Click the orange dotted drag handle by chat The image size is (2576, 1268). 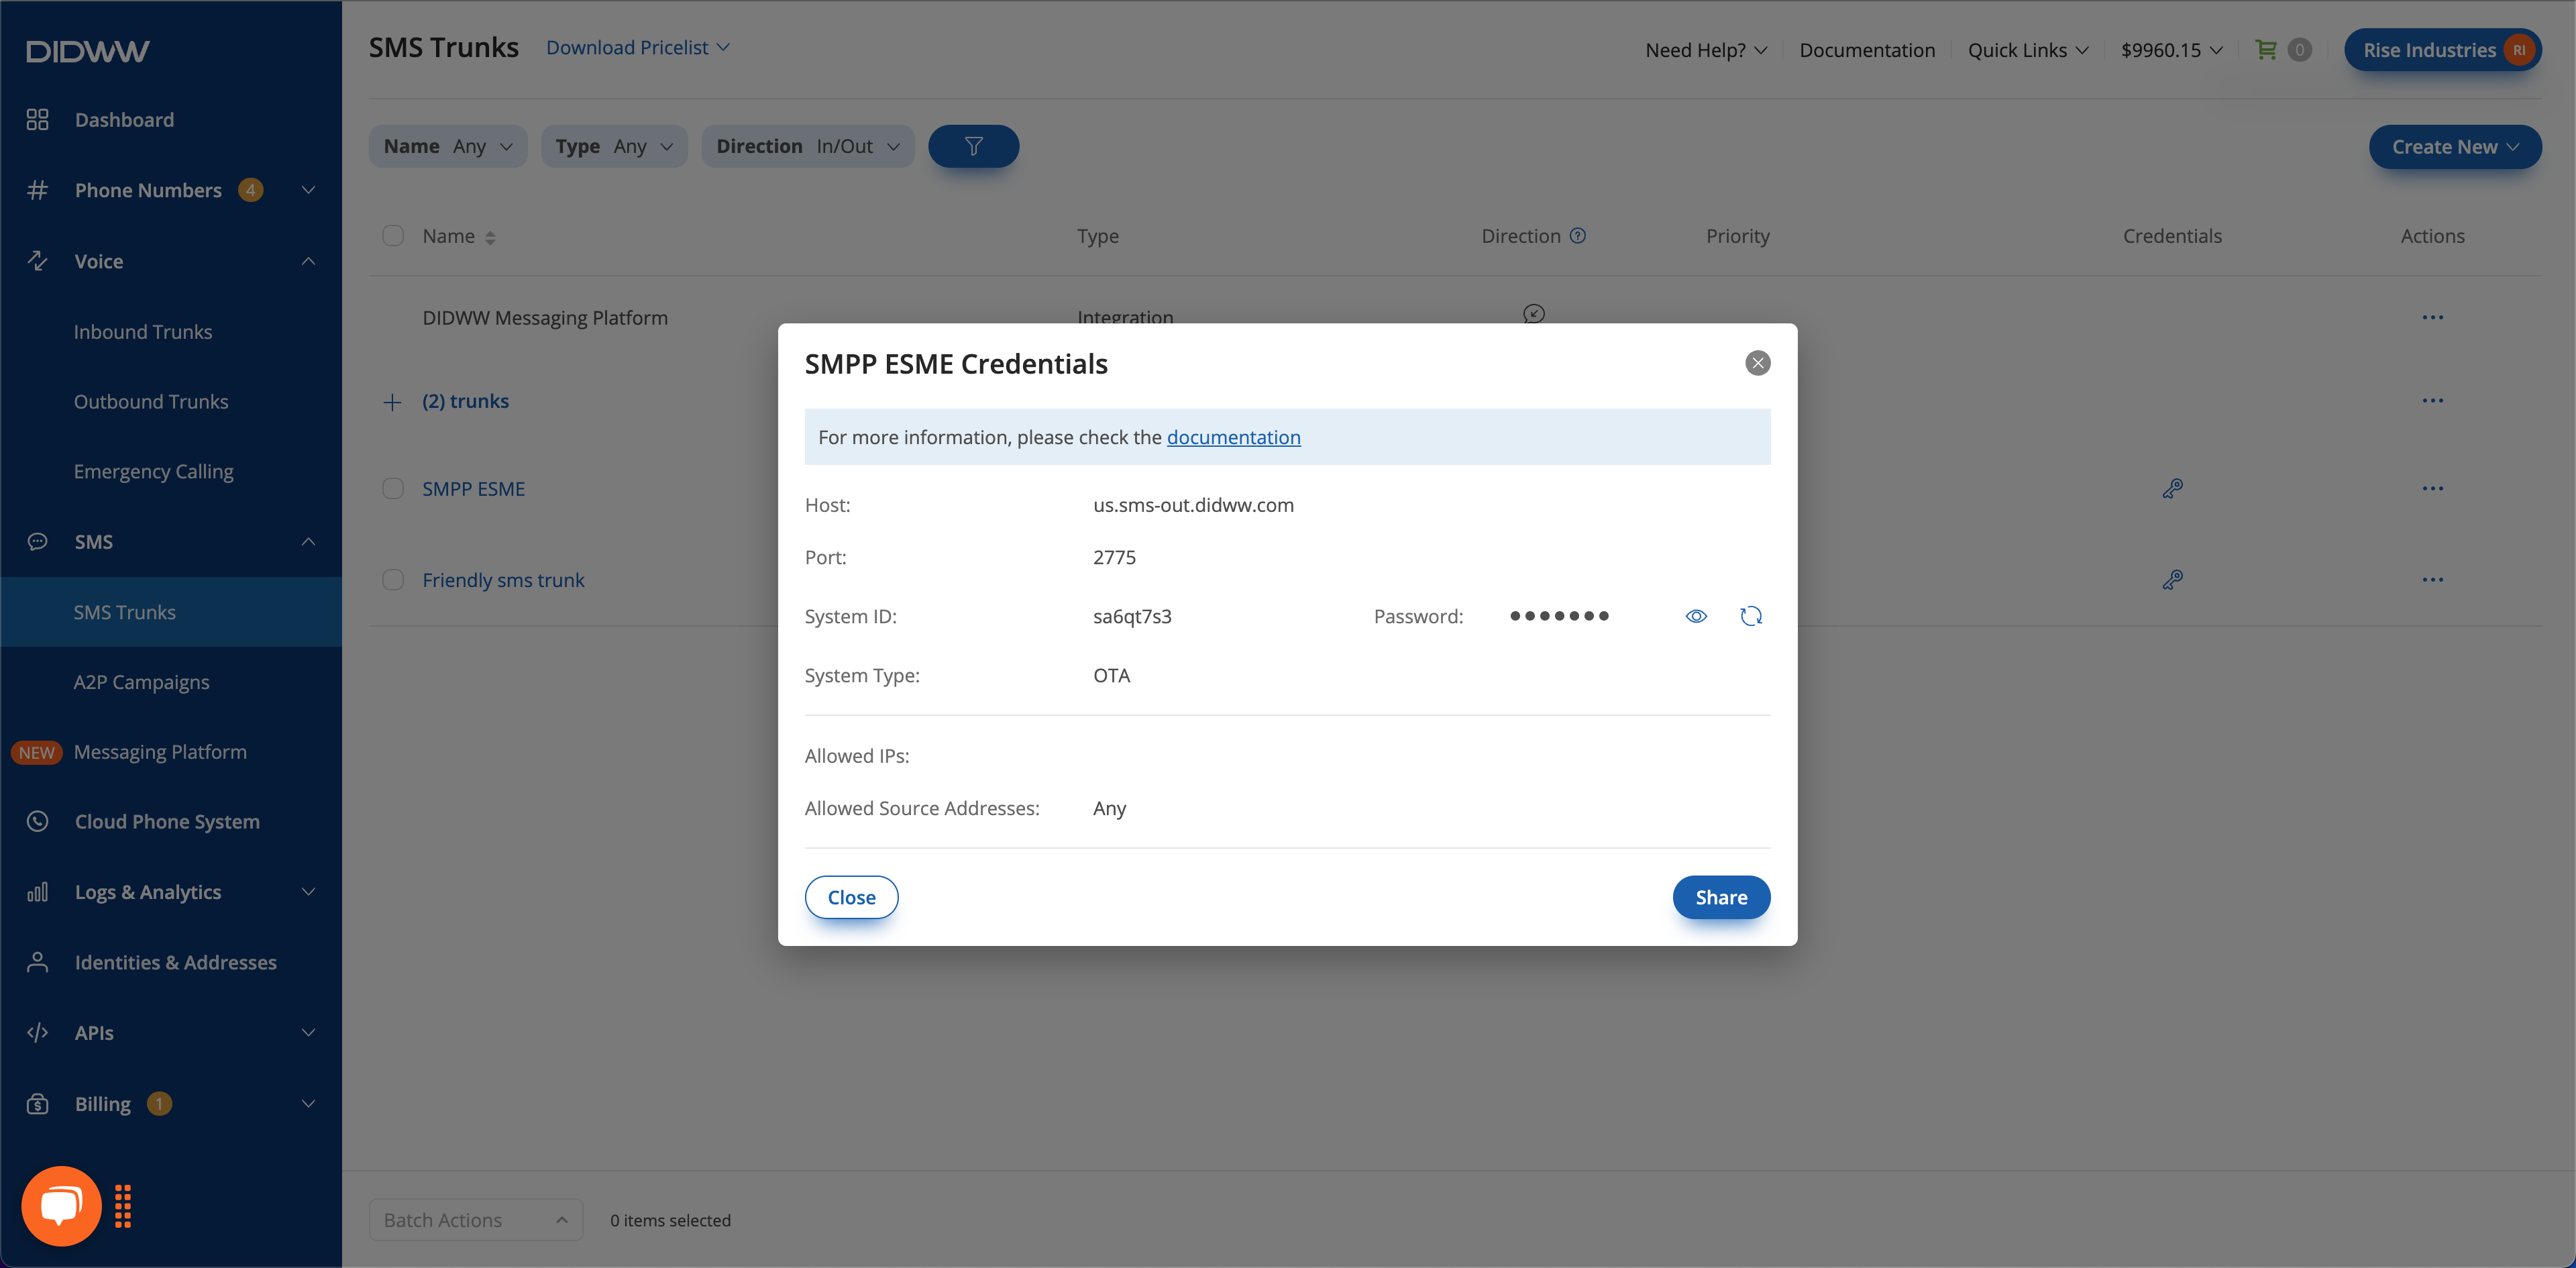tap(123, 1206)
